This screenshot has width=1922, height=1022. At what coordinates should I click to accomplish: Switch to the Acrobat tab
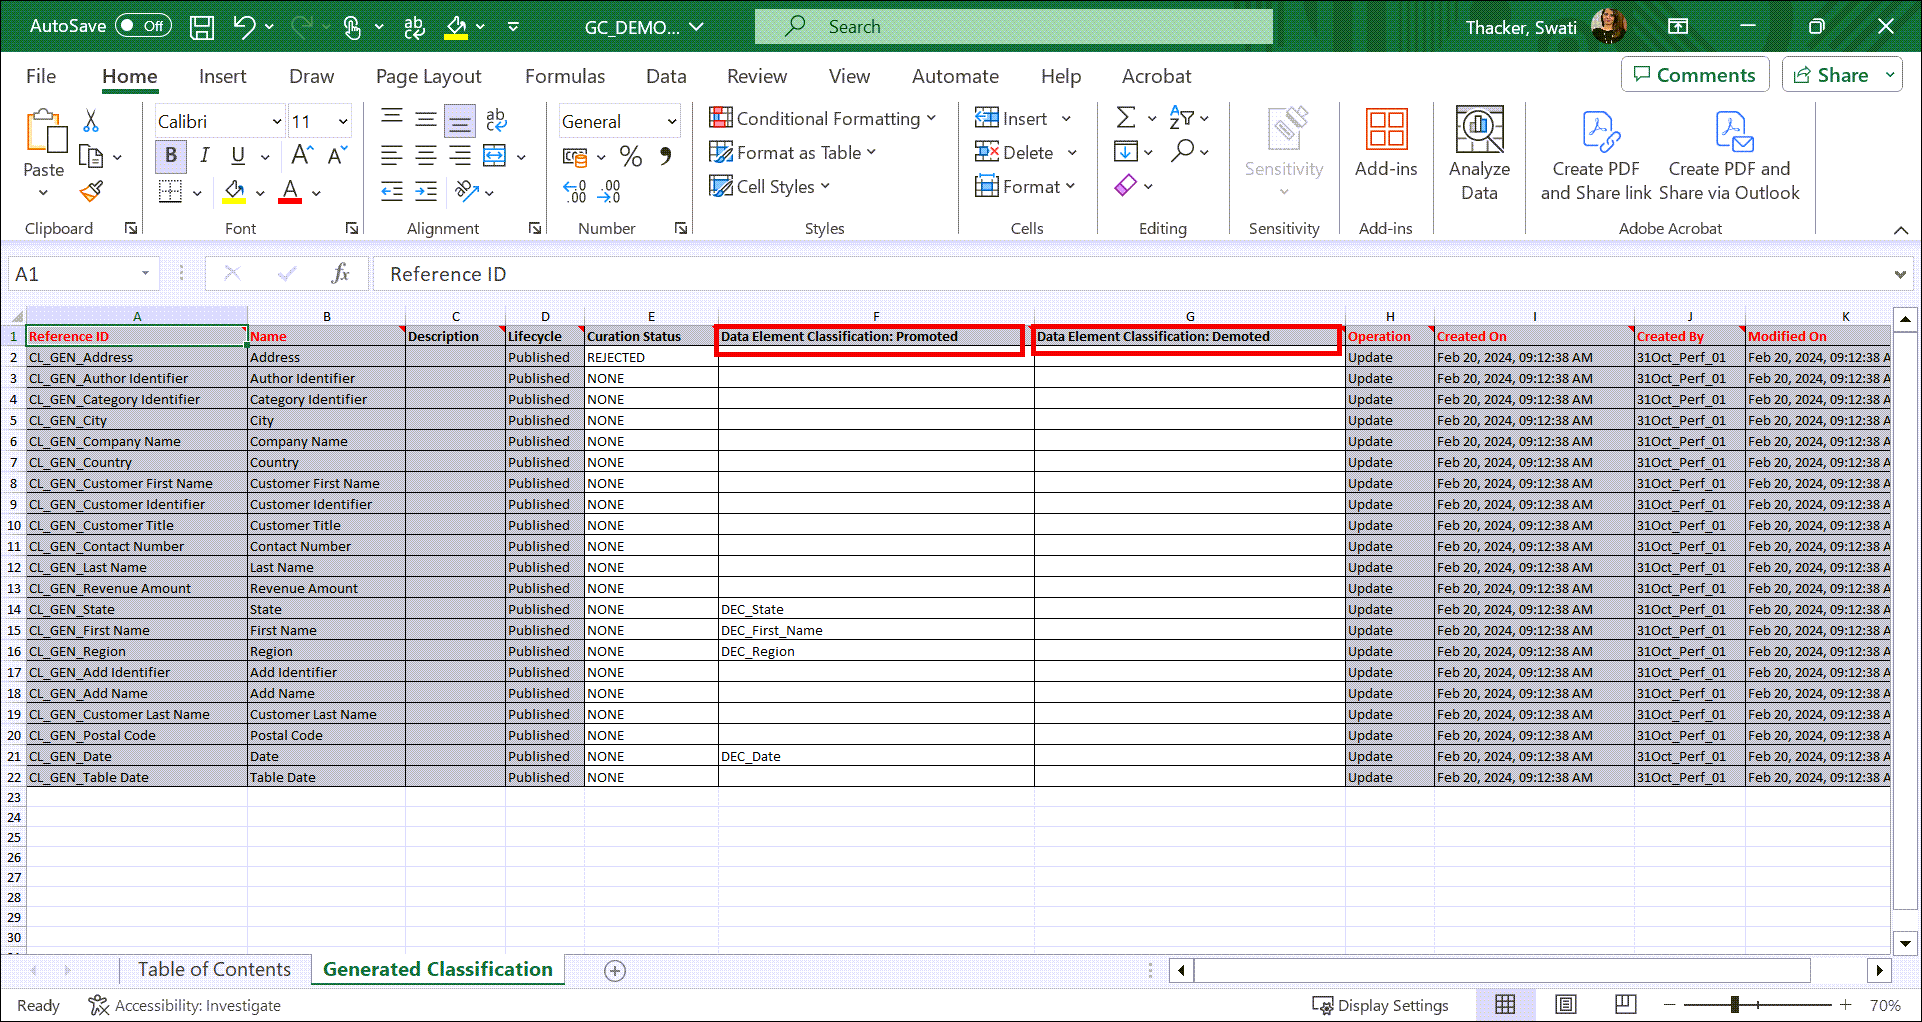(x=1156, y=76)
